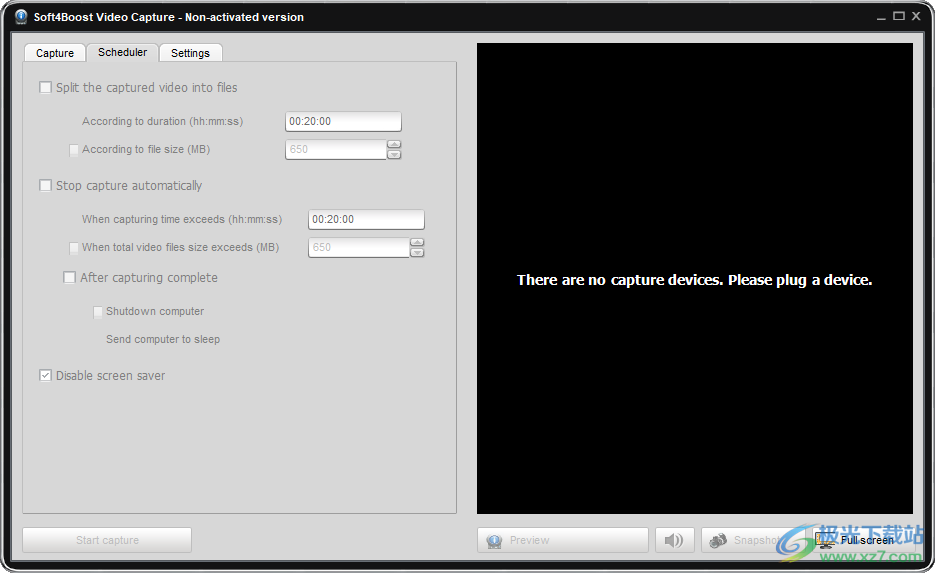
Task: Click the Soft4Boost app icon in title bar
Action: coord(21,17)
